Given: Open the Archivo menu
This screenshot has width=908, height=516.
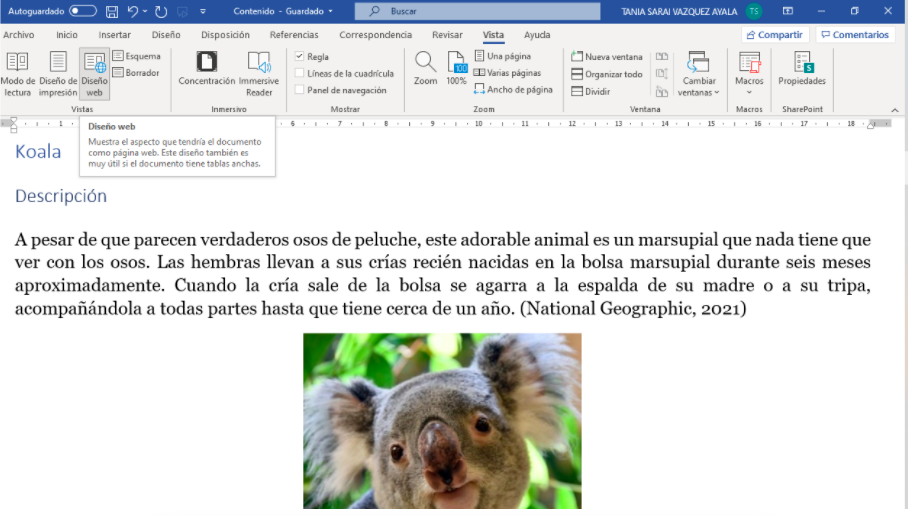Looking at the screenshot, I should pos(19,35).
